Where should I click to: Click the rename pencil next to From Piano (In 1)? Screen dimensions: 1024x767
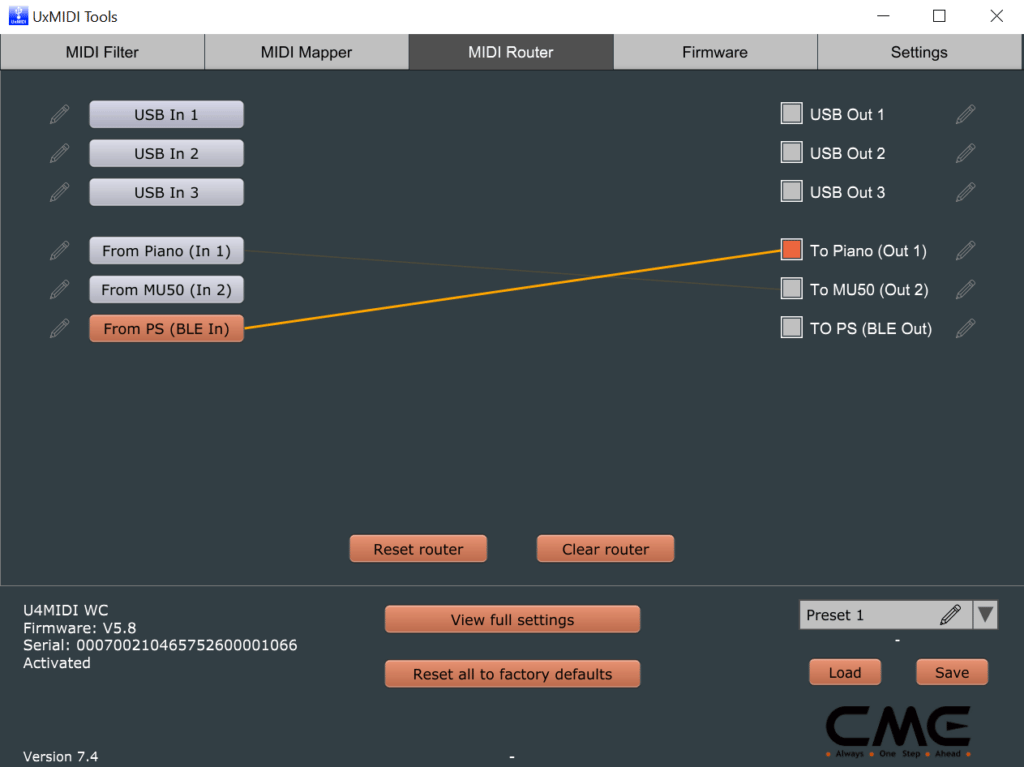pyautogui.click(x=59, y=250)
